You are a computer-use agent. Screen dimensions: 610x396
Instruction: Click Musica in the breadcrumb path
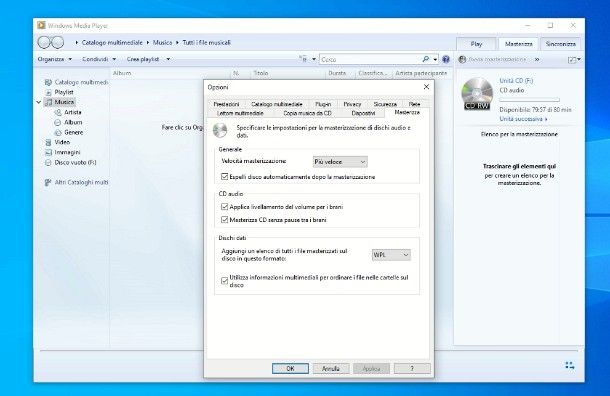click(x=162, y=42)
